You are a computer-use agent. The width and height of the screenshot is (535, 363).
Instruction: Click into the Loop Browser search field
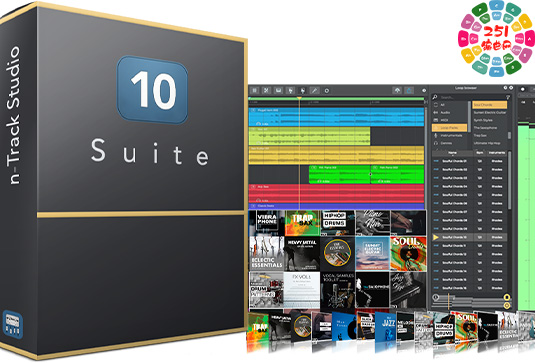(x=471, y=98)
